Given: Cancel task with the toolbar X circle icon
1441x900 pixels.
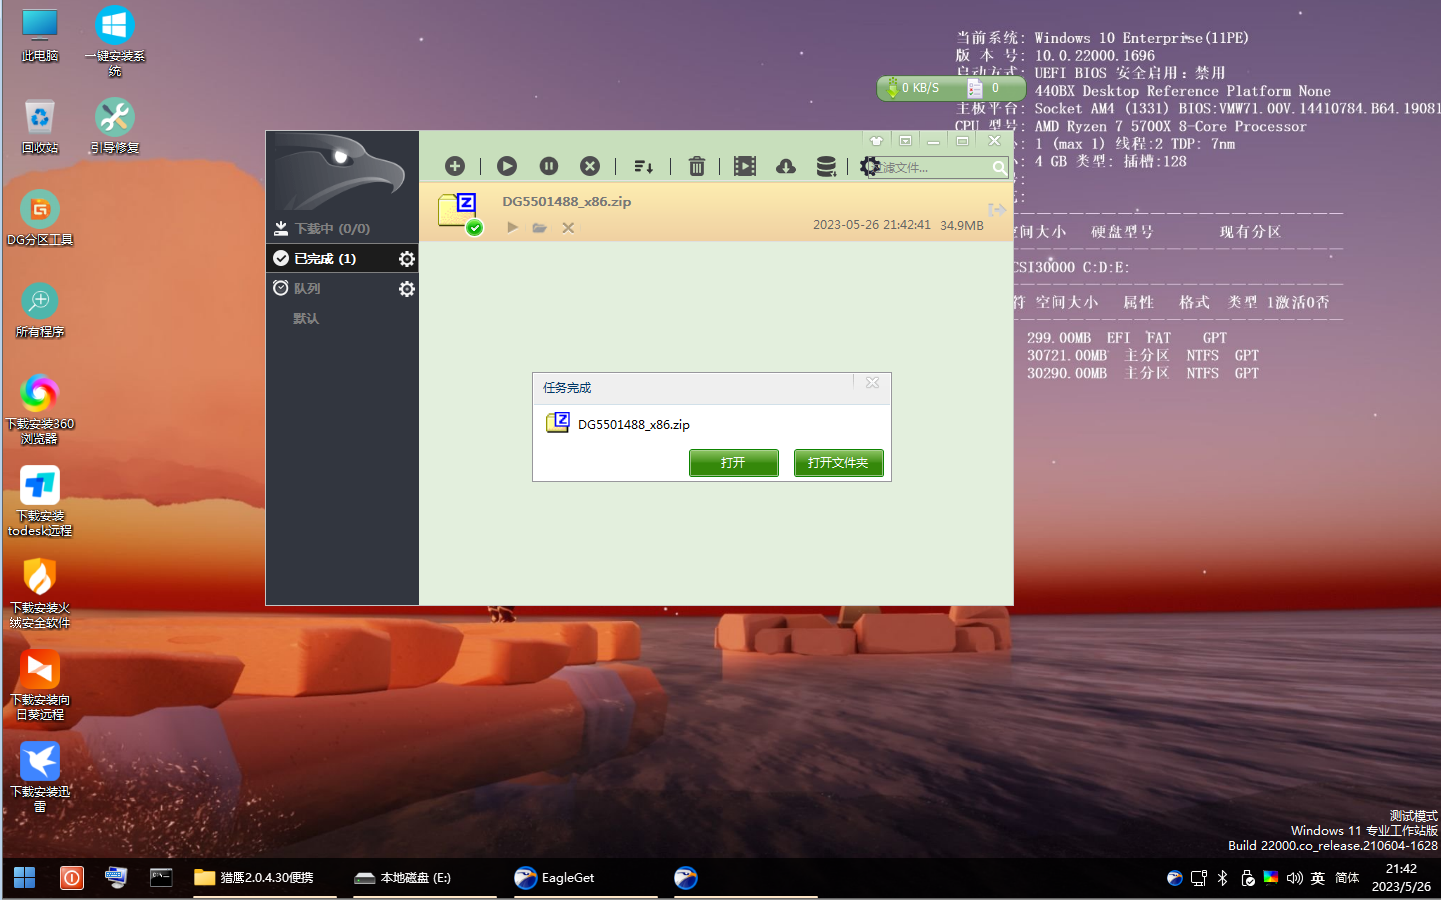Looking at the screenshot, I should click(590, 166).
